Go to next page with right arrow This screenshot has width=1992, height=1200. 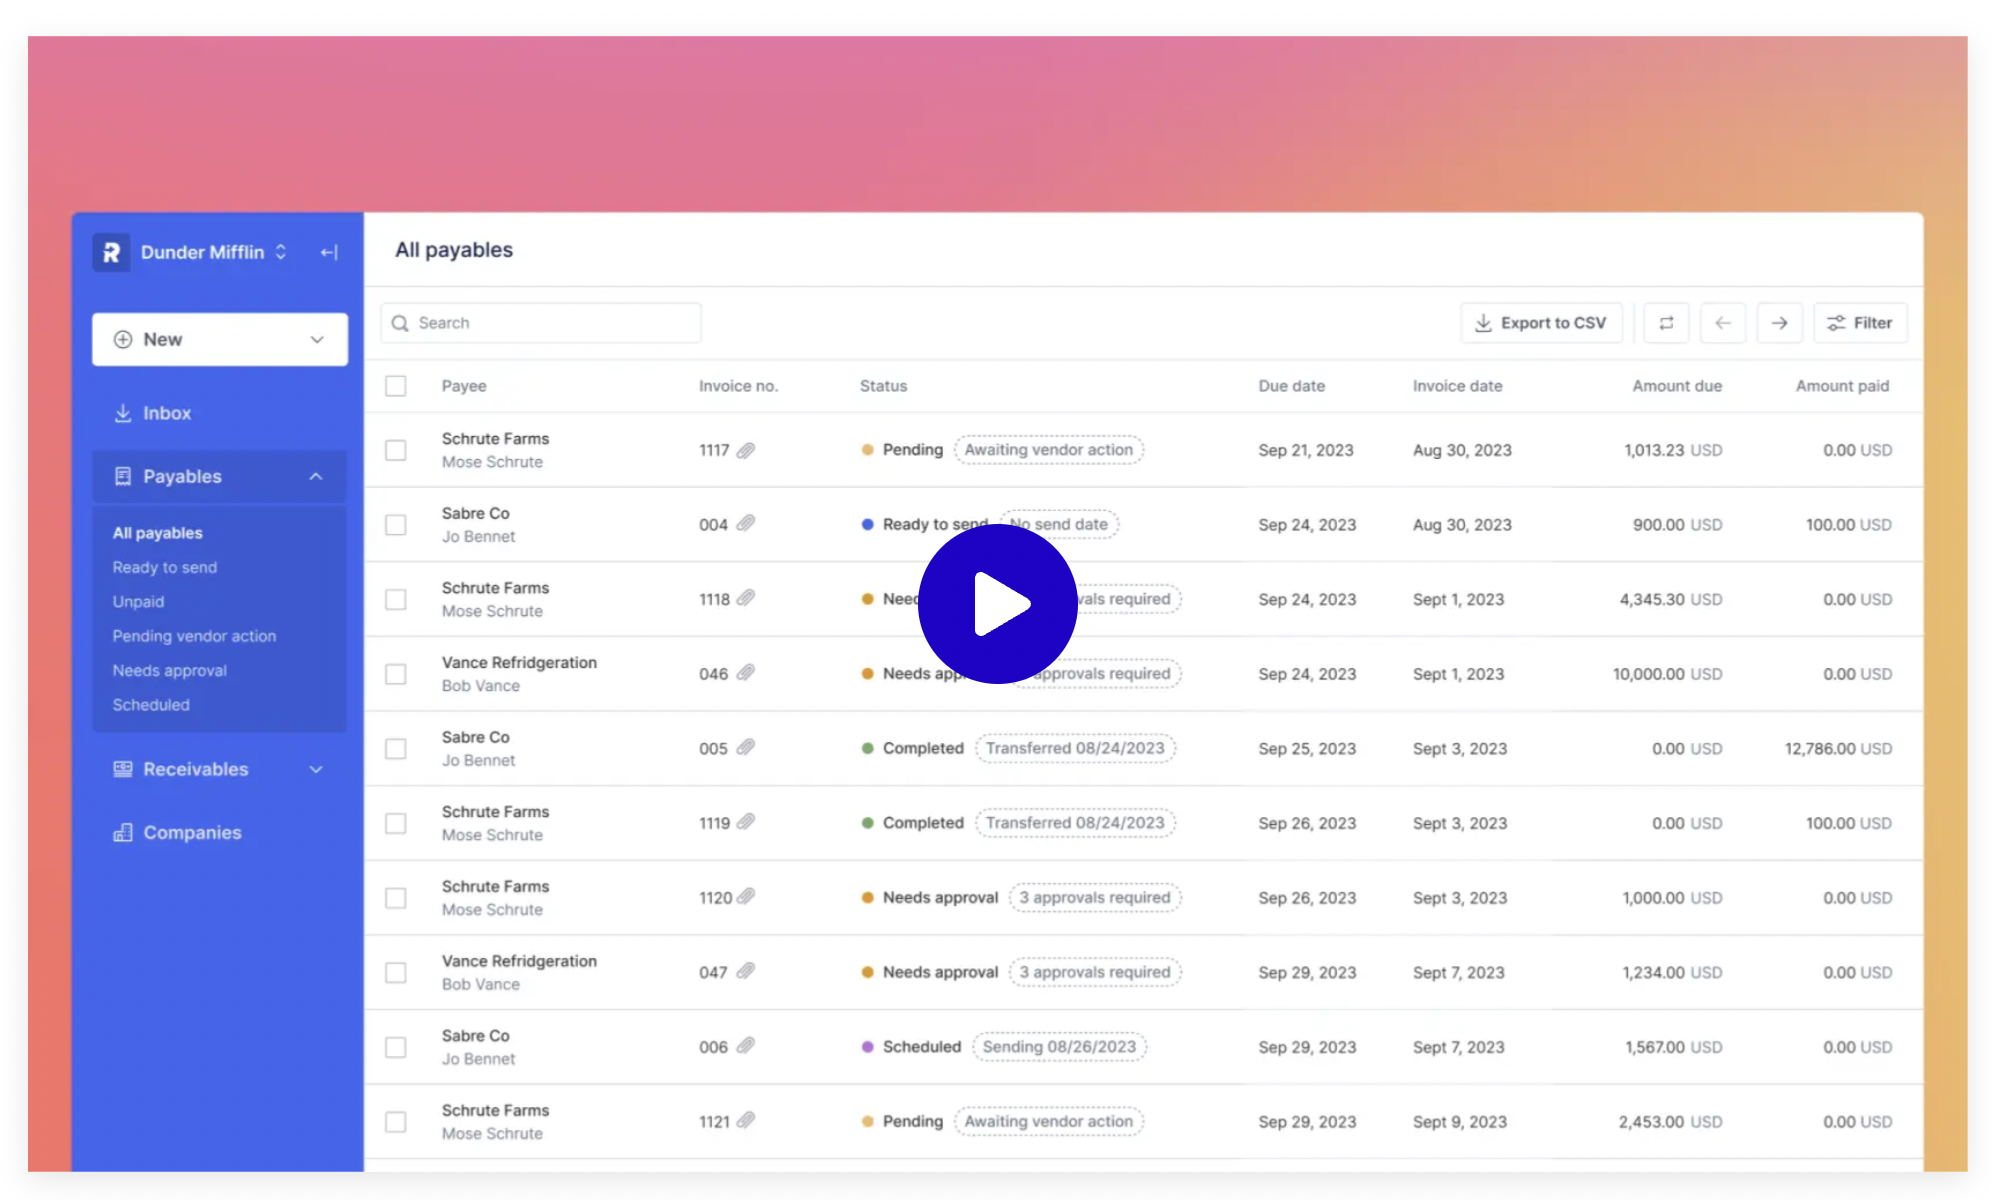1779,323
